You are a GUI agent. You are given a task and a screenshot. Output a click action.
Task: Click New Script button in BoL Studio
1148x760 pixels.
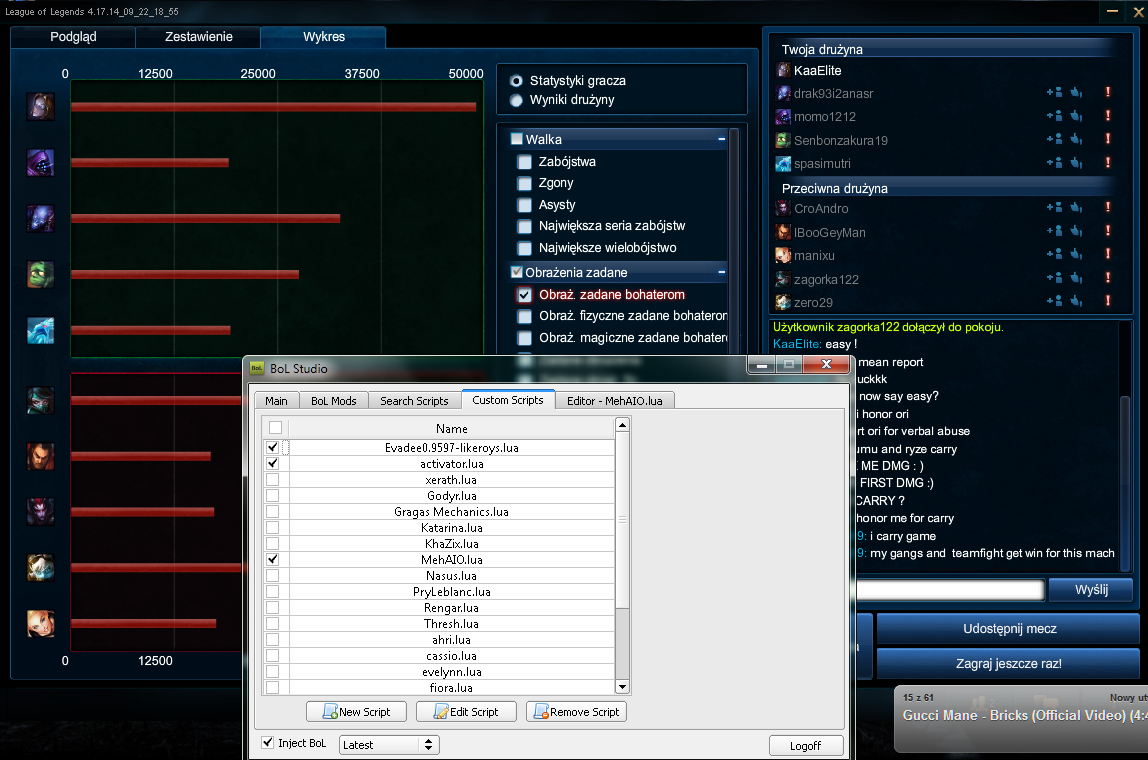click(357, 712)
